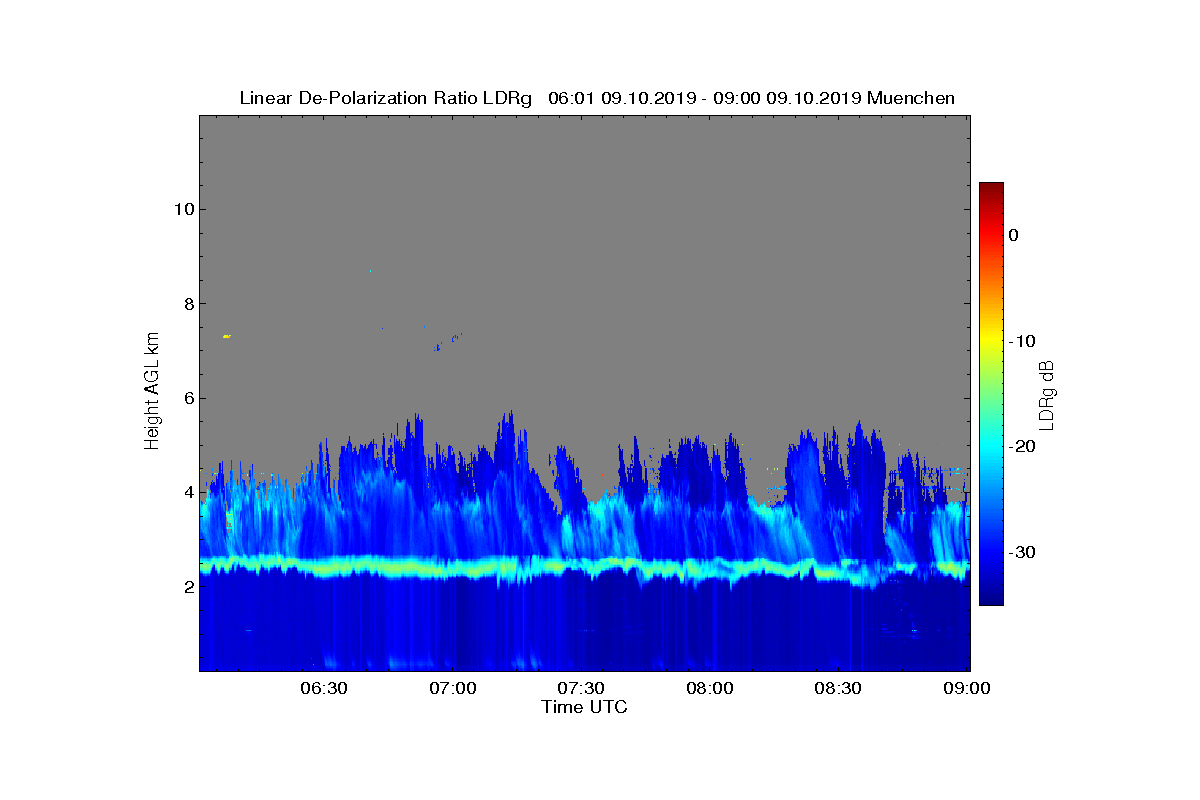Click the '07:00' time tick label

point(452,689)
